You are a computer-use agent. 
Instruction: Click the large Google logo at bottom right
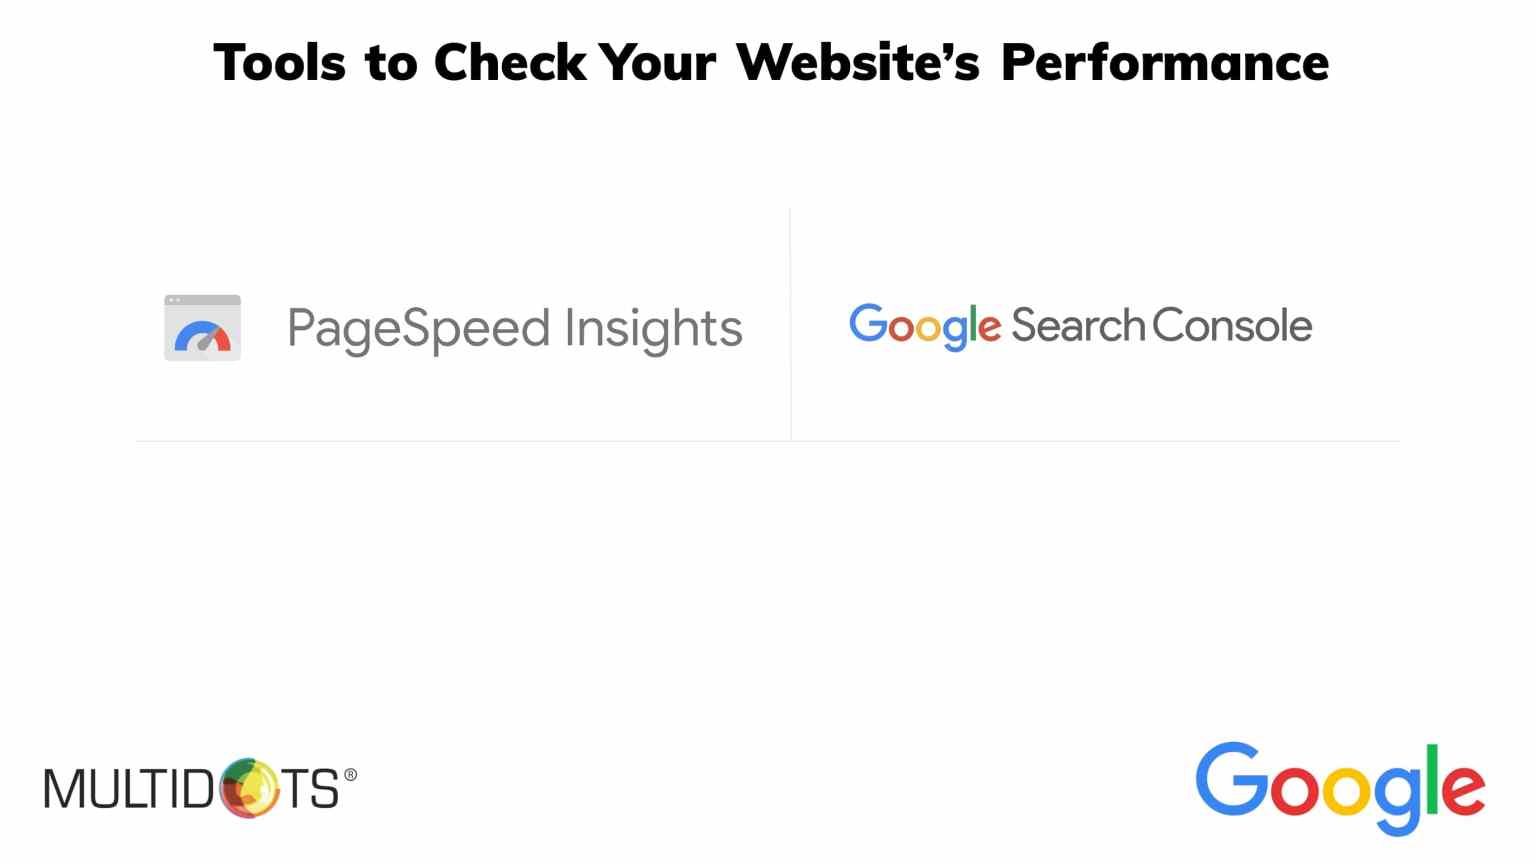point(1340,787)
